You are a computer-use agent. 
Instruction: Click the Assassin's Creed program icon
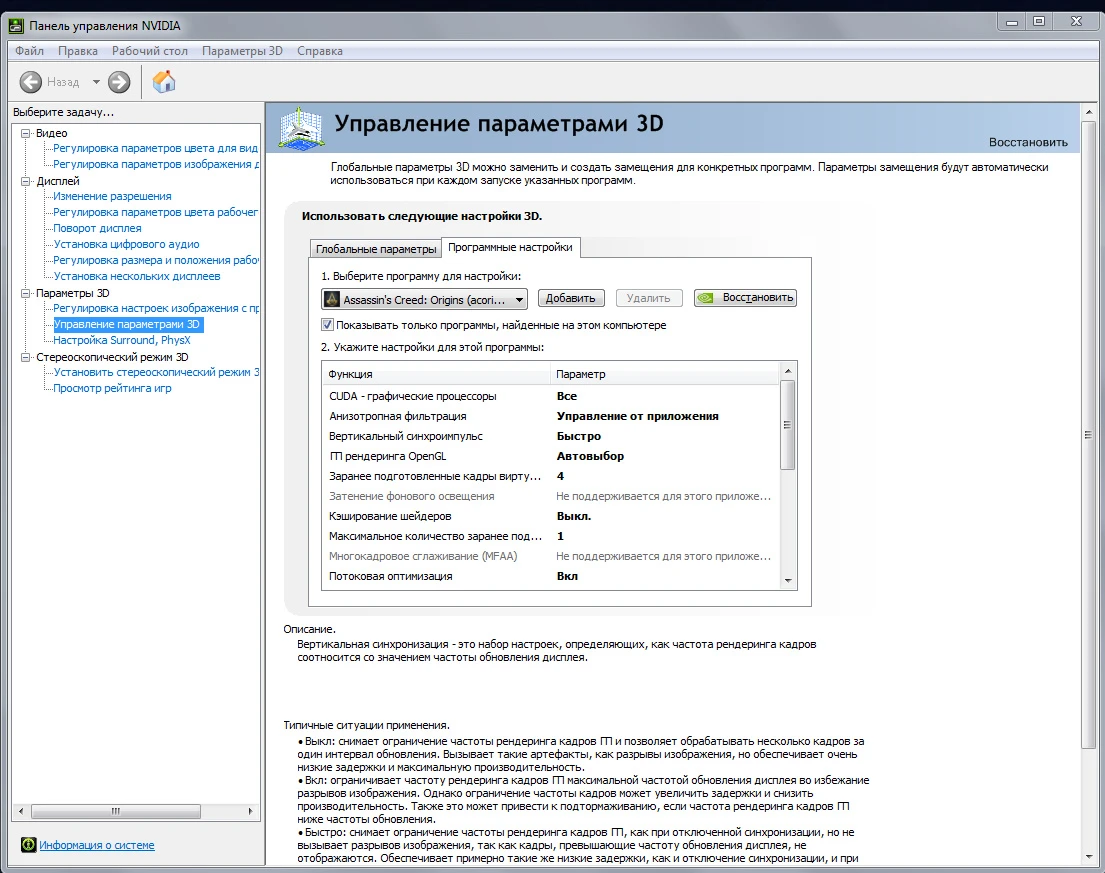click(332, 299)
